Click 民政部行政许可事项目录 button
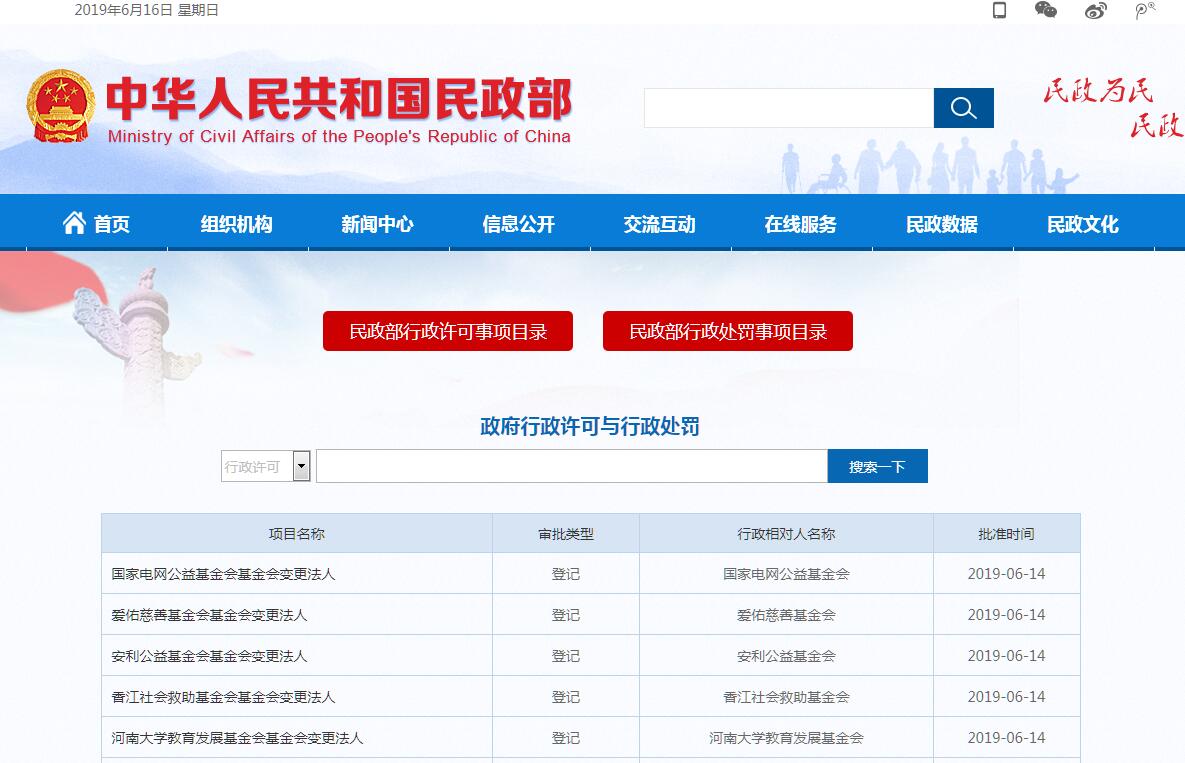Image resolution: width=1185 pixels, height=763 pixels. (x=447, y=331)
